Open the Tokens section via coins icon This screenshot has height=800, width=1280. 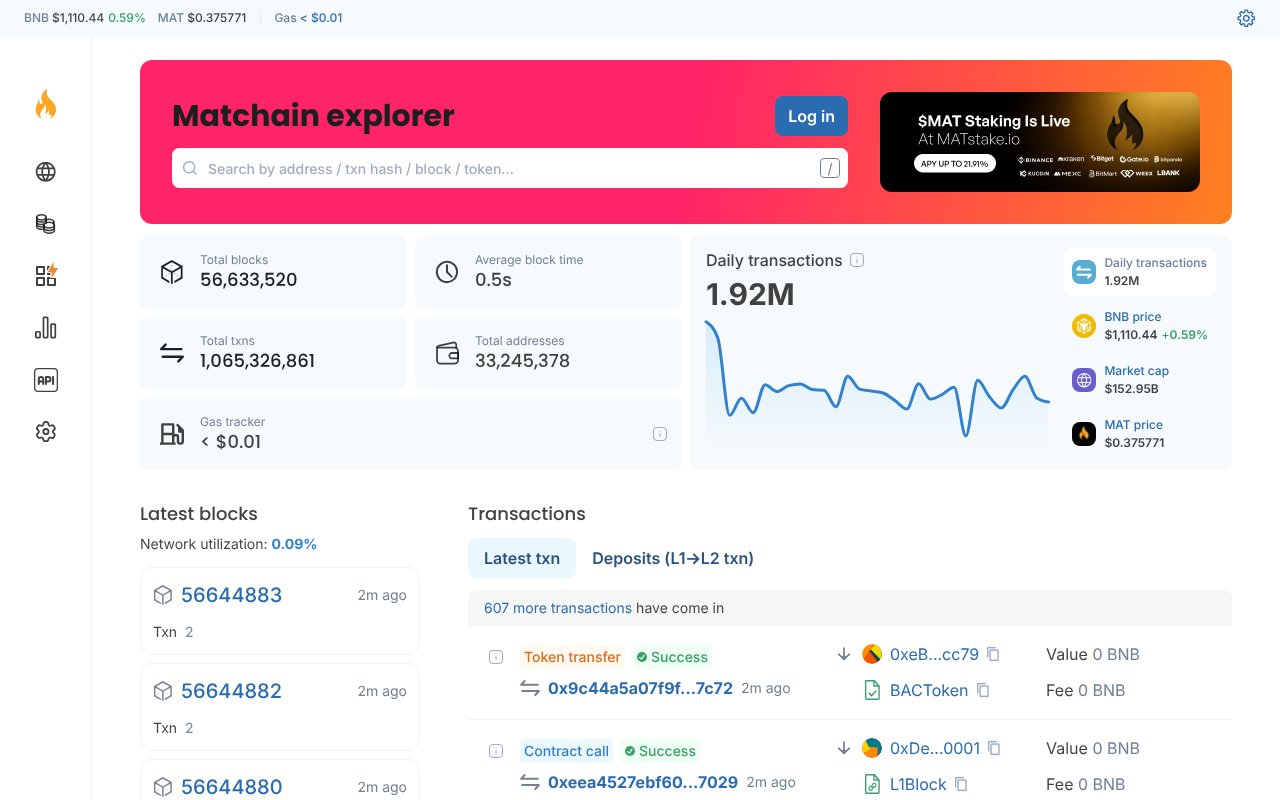pos(45,223)
